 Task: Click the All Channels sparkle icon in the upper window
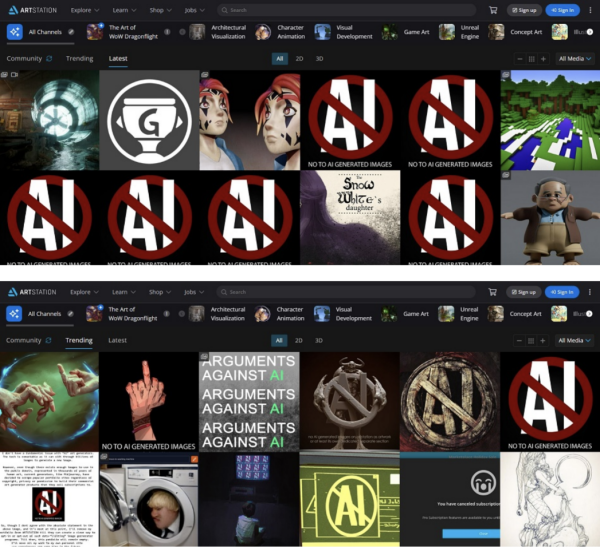tap(15, 32)
